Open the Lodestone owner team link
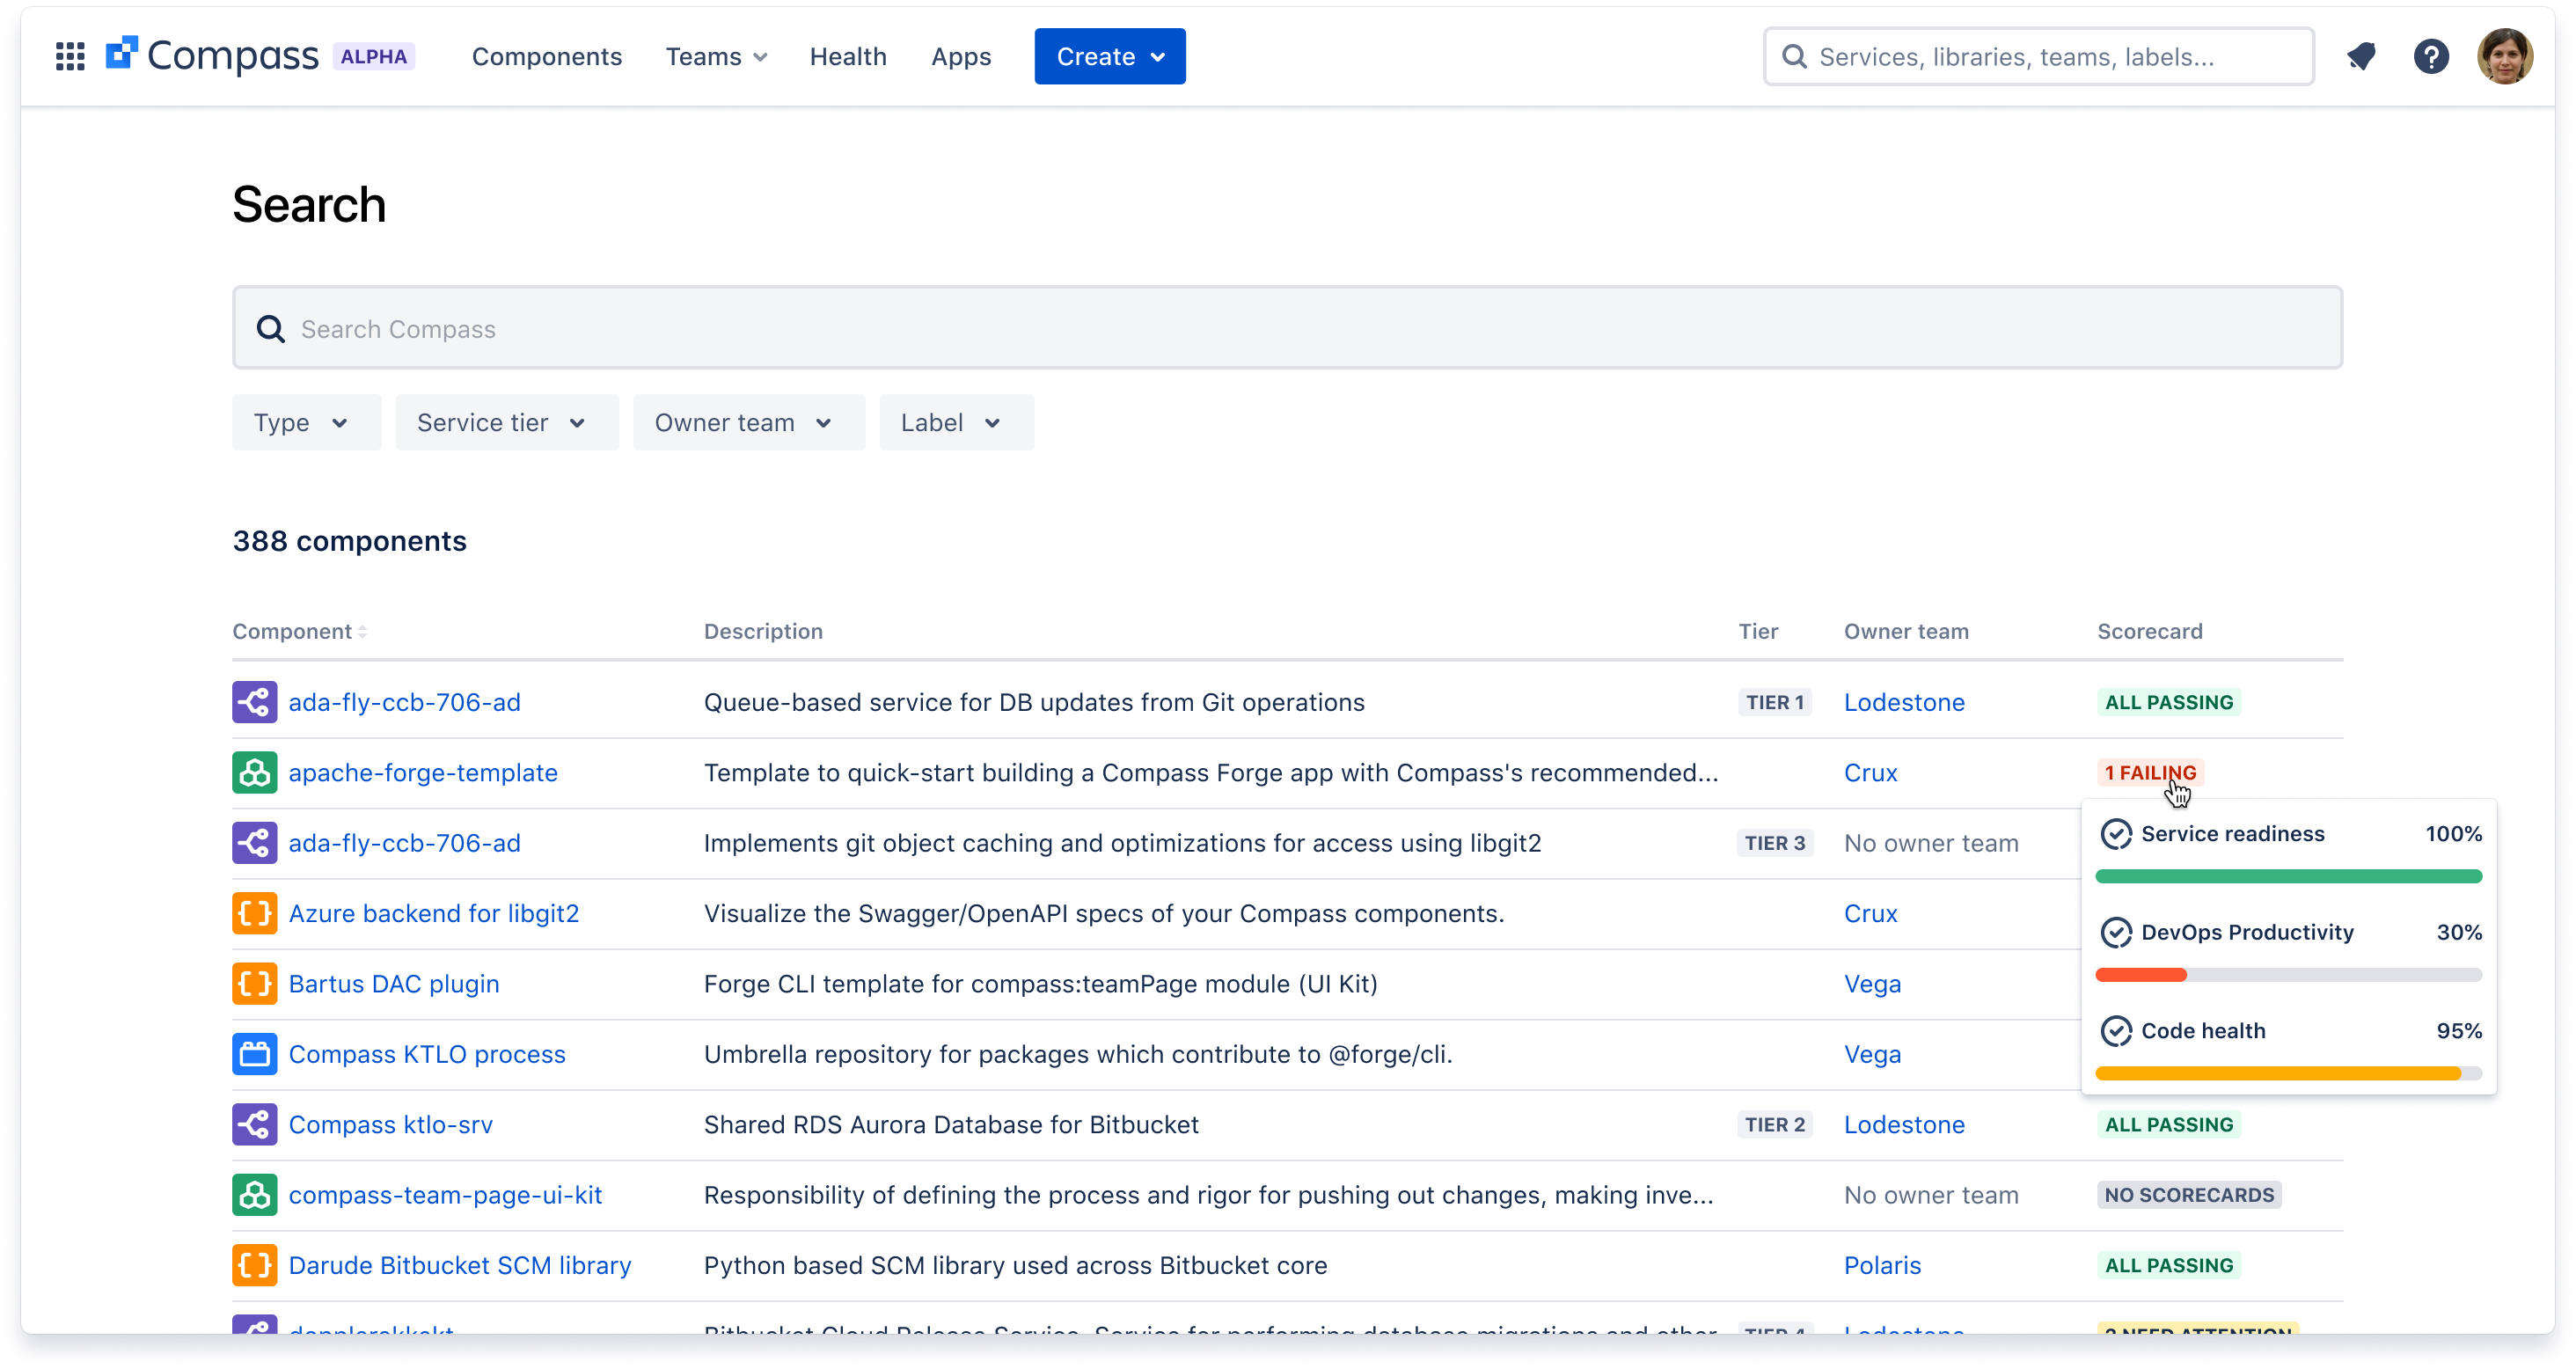Screen dimensions: 2576x1369 tap(1904, 702)
